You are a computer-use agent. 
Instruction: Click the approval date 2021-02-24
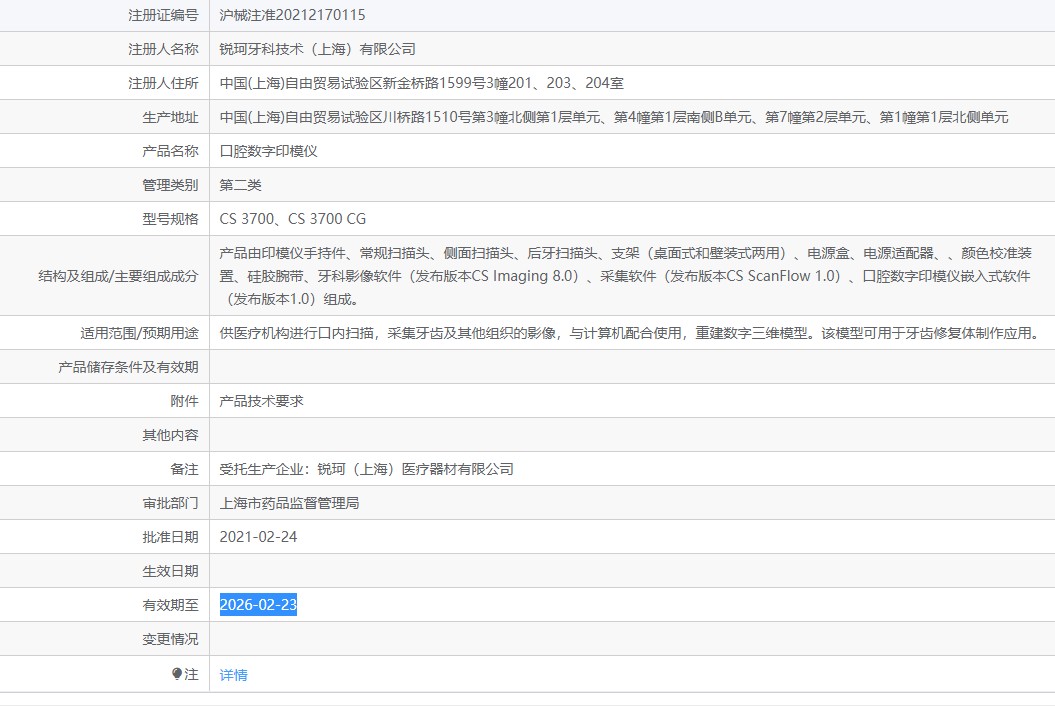[258, 537]
